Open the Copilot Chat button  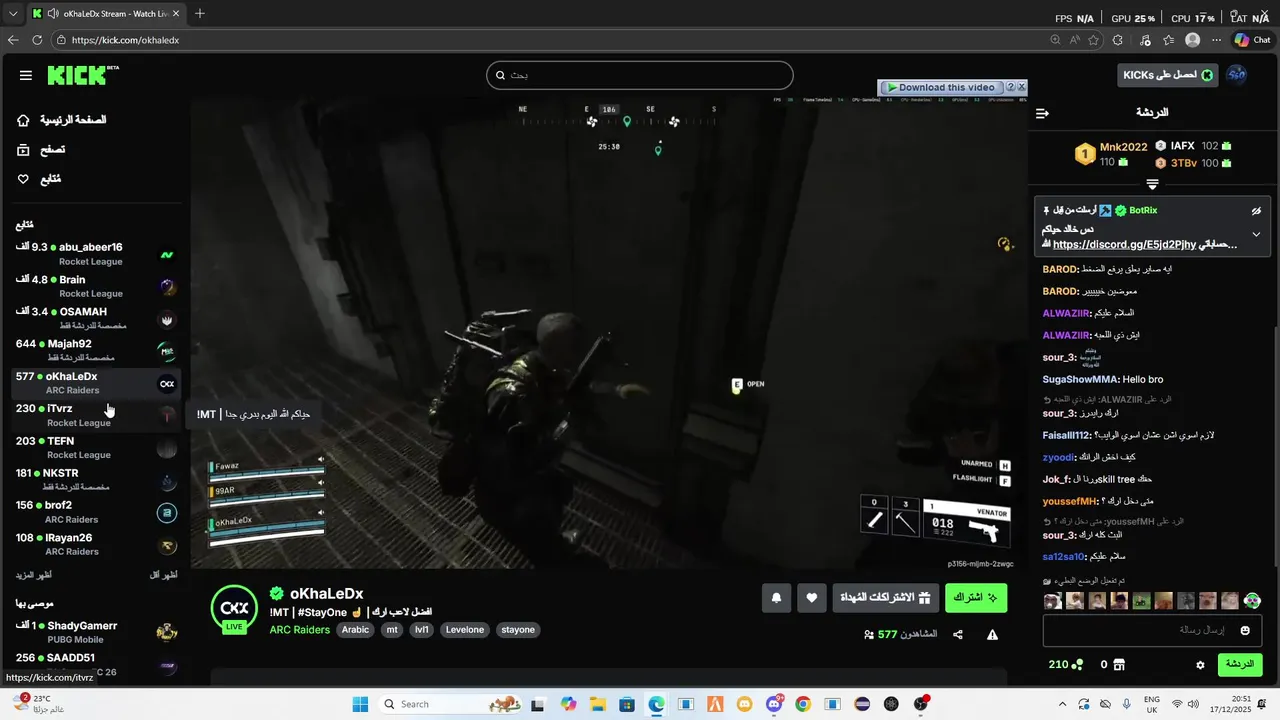coord(1252,40)
